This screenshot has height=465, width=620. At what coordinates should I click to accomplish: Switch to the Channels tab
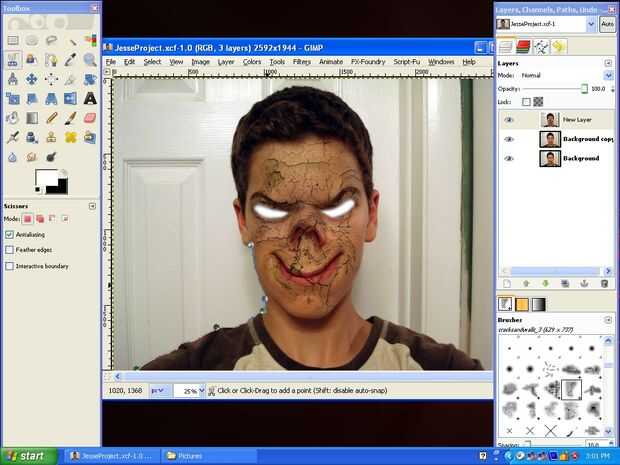click(523, 47)
